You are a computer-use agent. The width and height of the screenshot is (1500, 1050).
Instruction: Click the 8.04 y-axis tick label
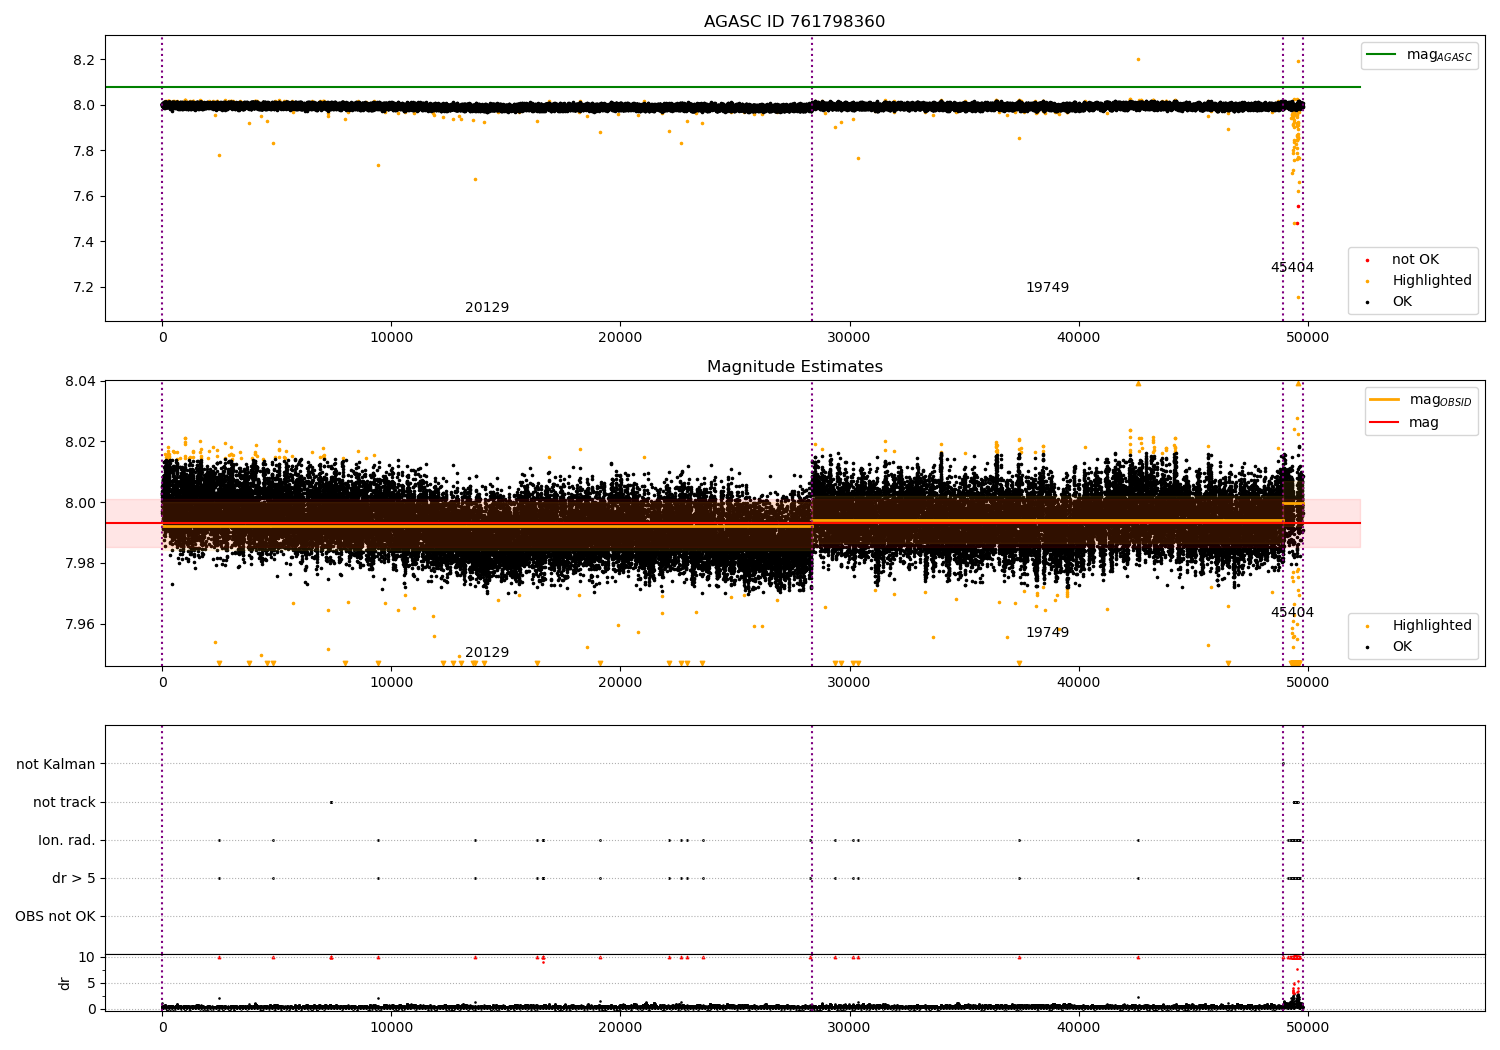pyautogui.click(x=81, y=382)
